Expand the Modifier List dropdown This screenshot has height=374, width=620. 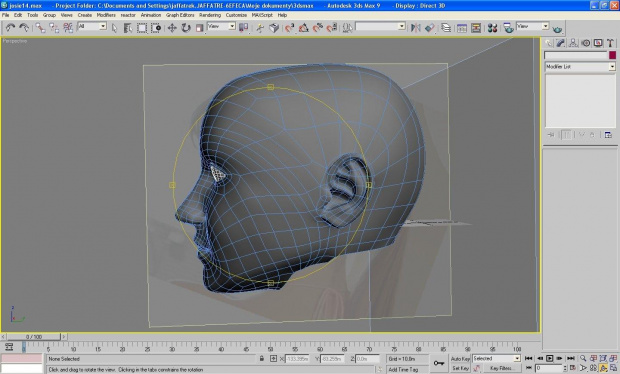point(612,66)
